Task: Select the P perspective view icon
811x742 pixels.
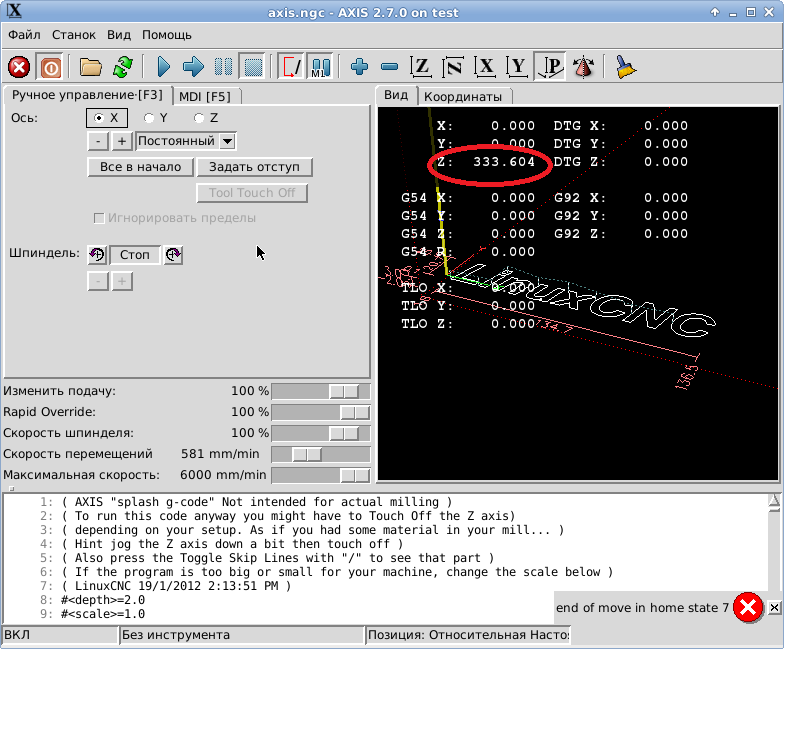Action: [550, 67]
